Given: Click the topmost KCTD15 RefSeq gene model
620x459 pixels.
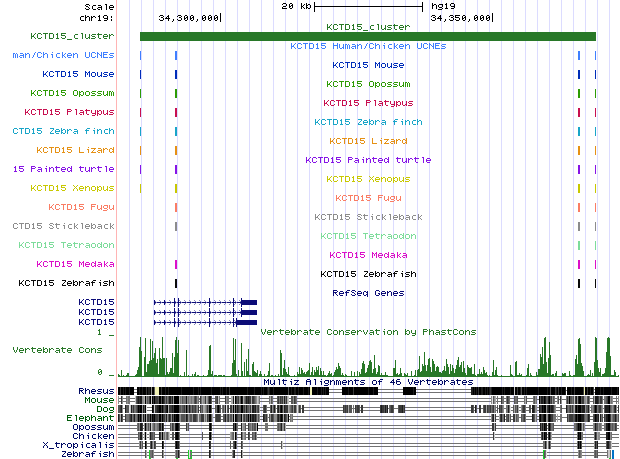Looking at the screenshot, I should coord(205,301).
